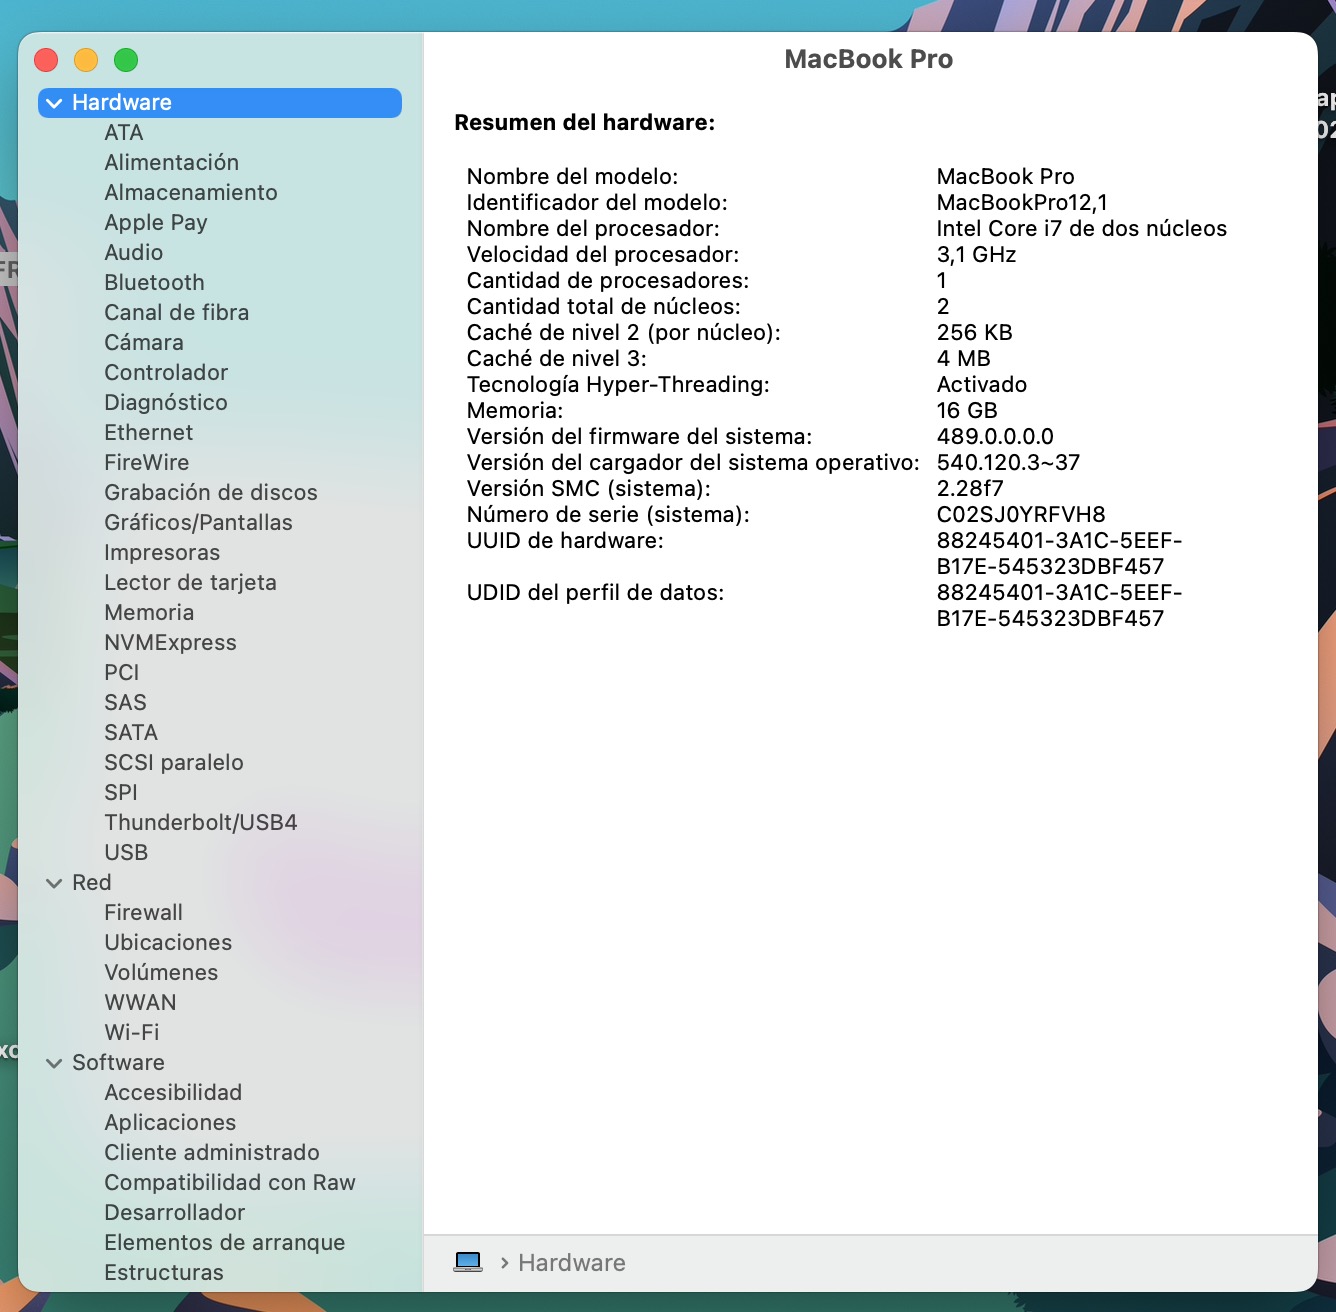Image resolution: width=1336 pixels, height=1312 pixels.
Task: Select the USB sidebar item
Action: click(126, 853)
